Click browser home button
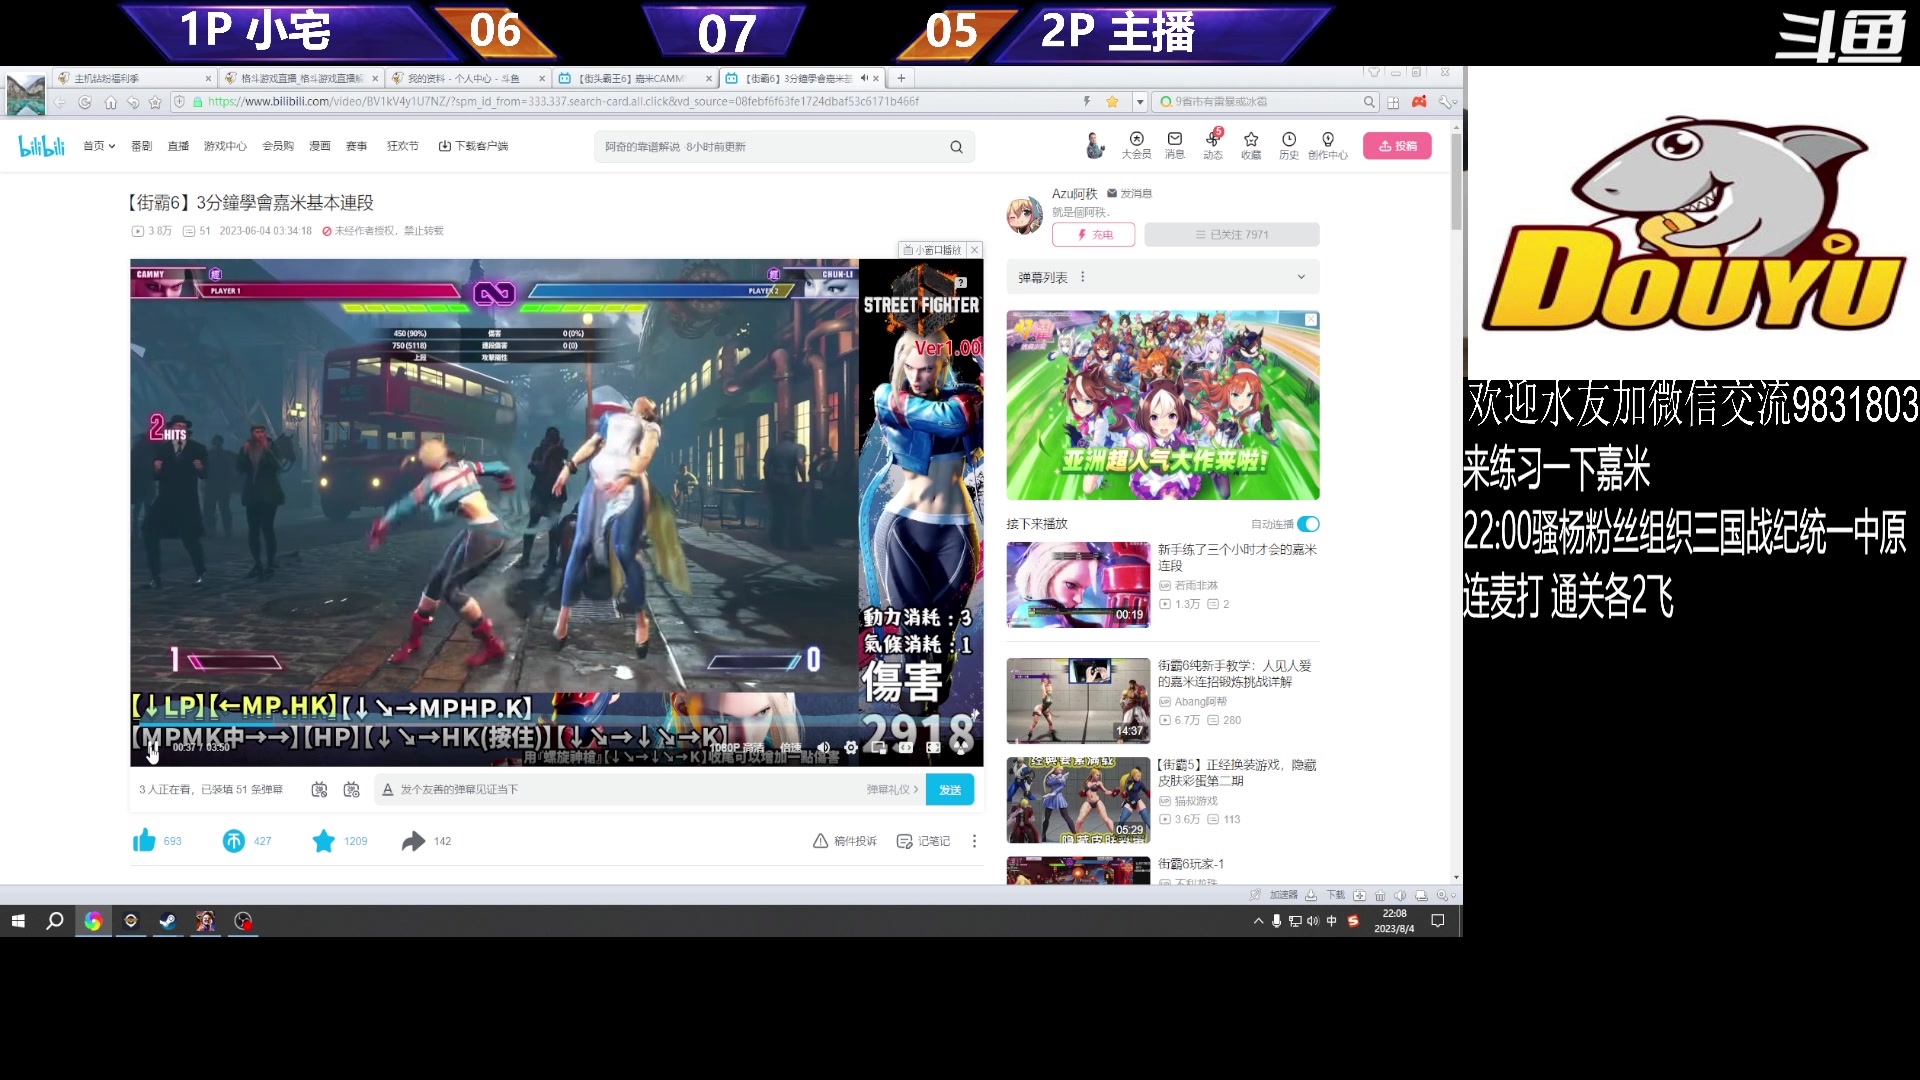Screen dimensions: 1920x1080 click(110, 102)
